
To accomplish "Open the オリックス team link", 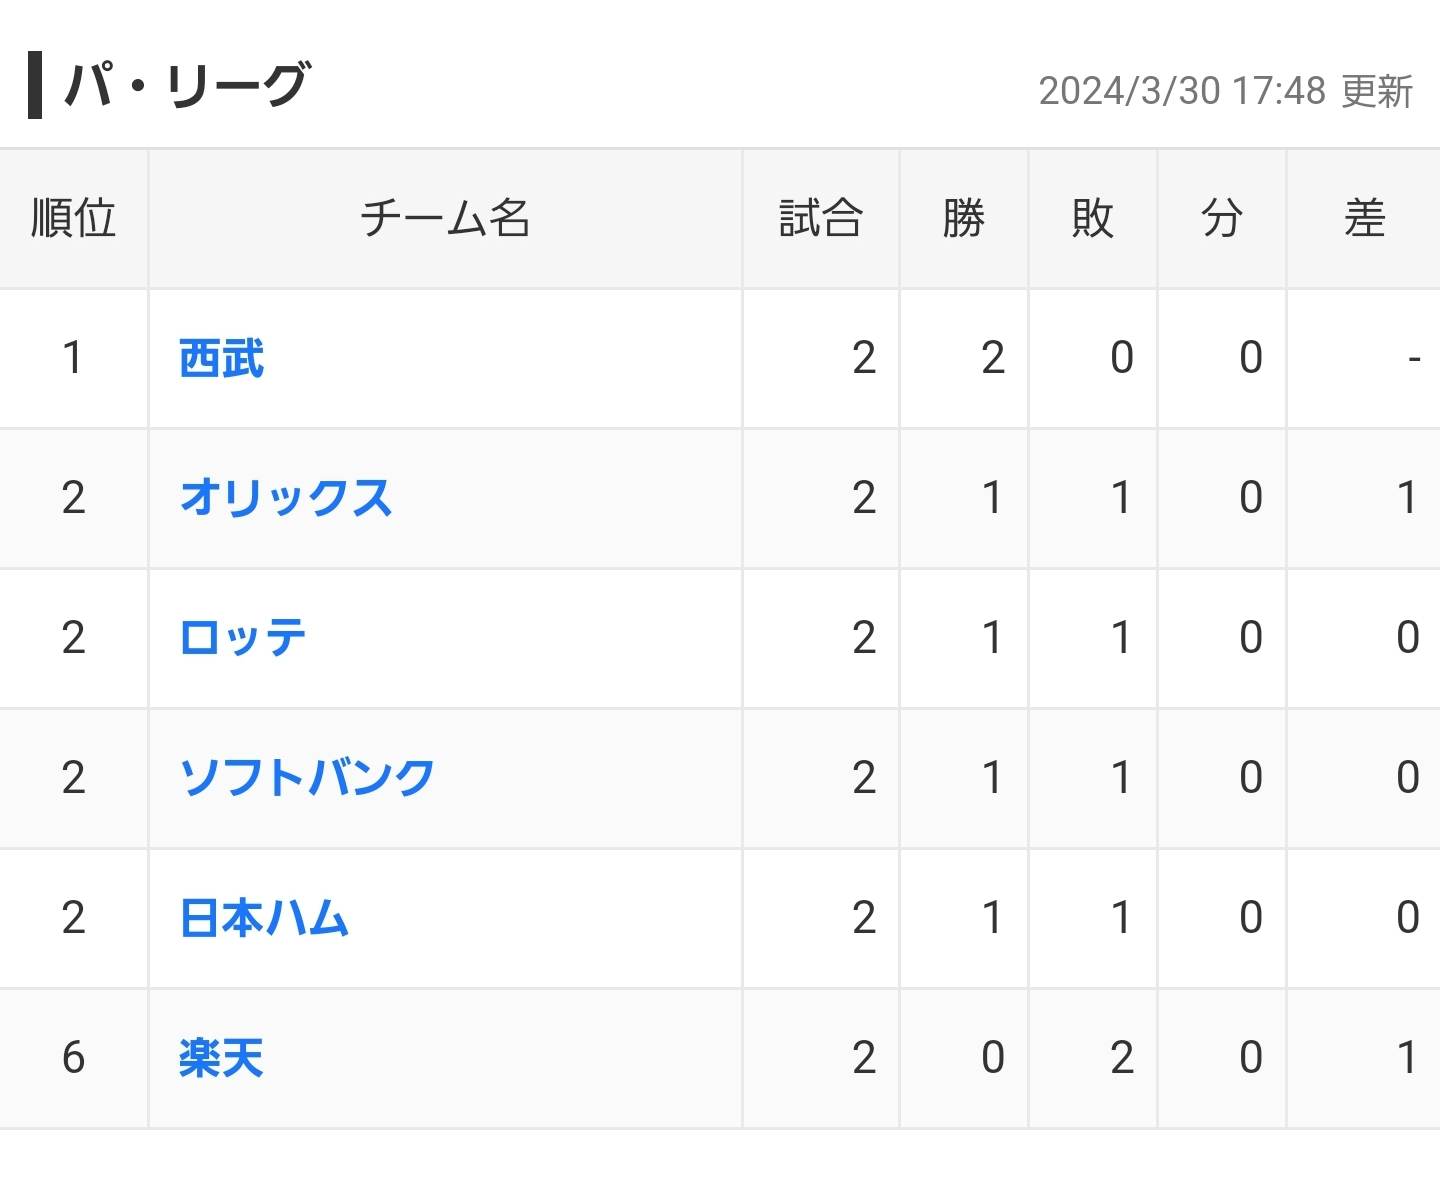I will (x=286, y=498).
